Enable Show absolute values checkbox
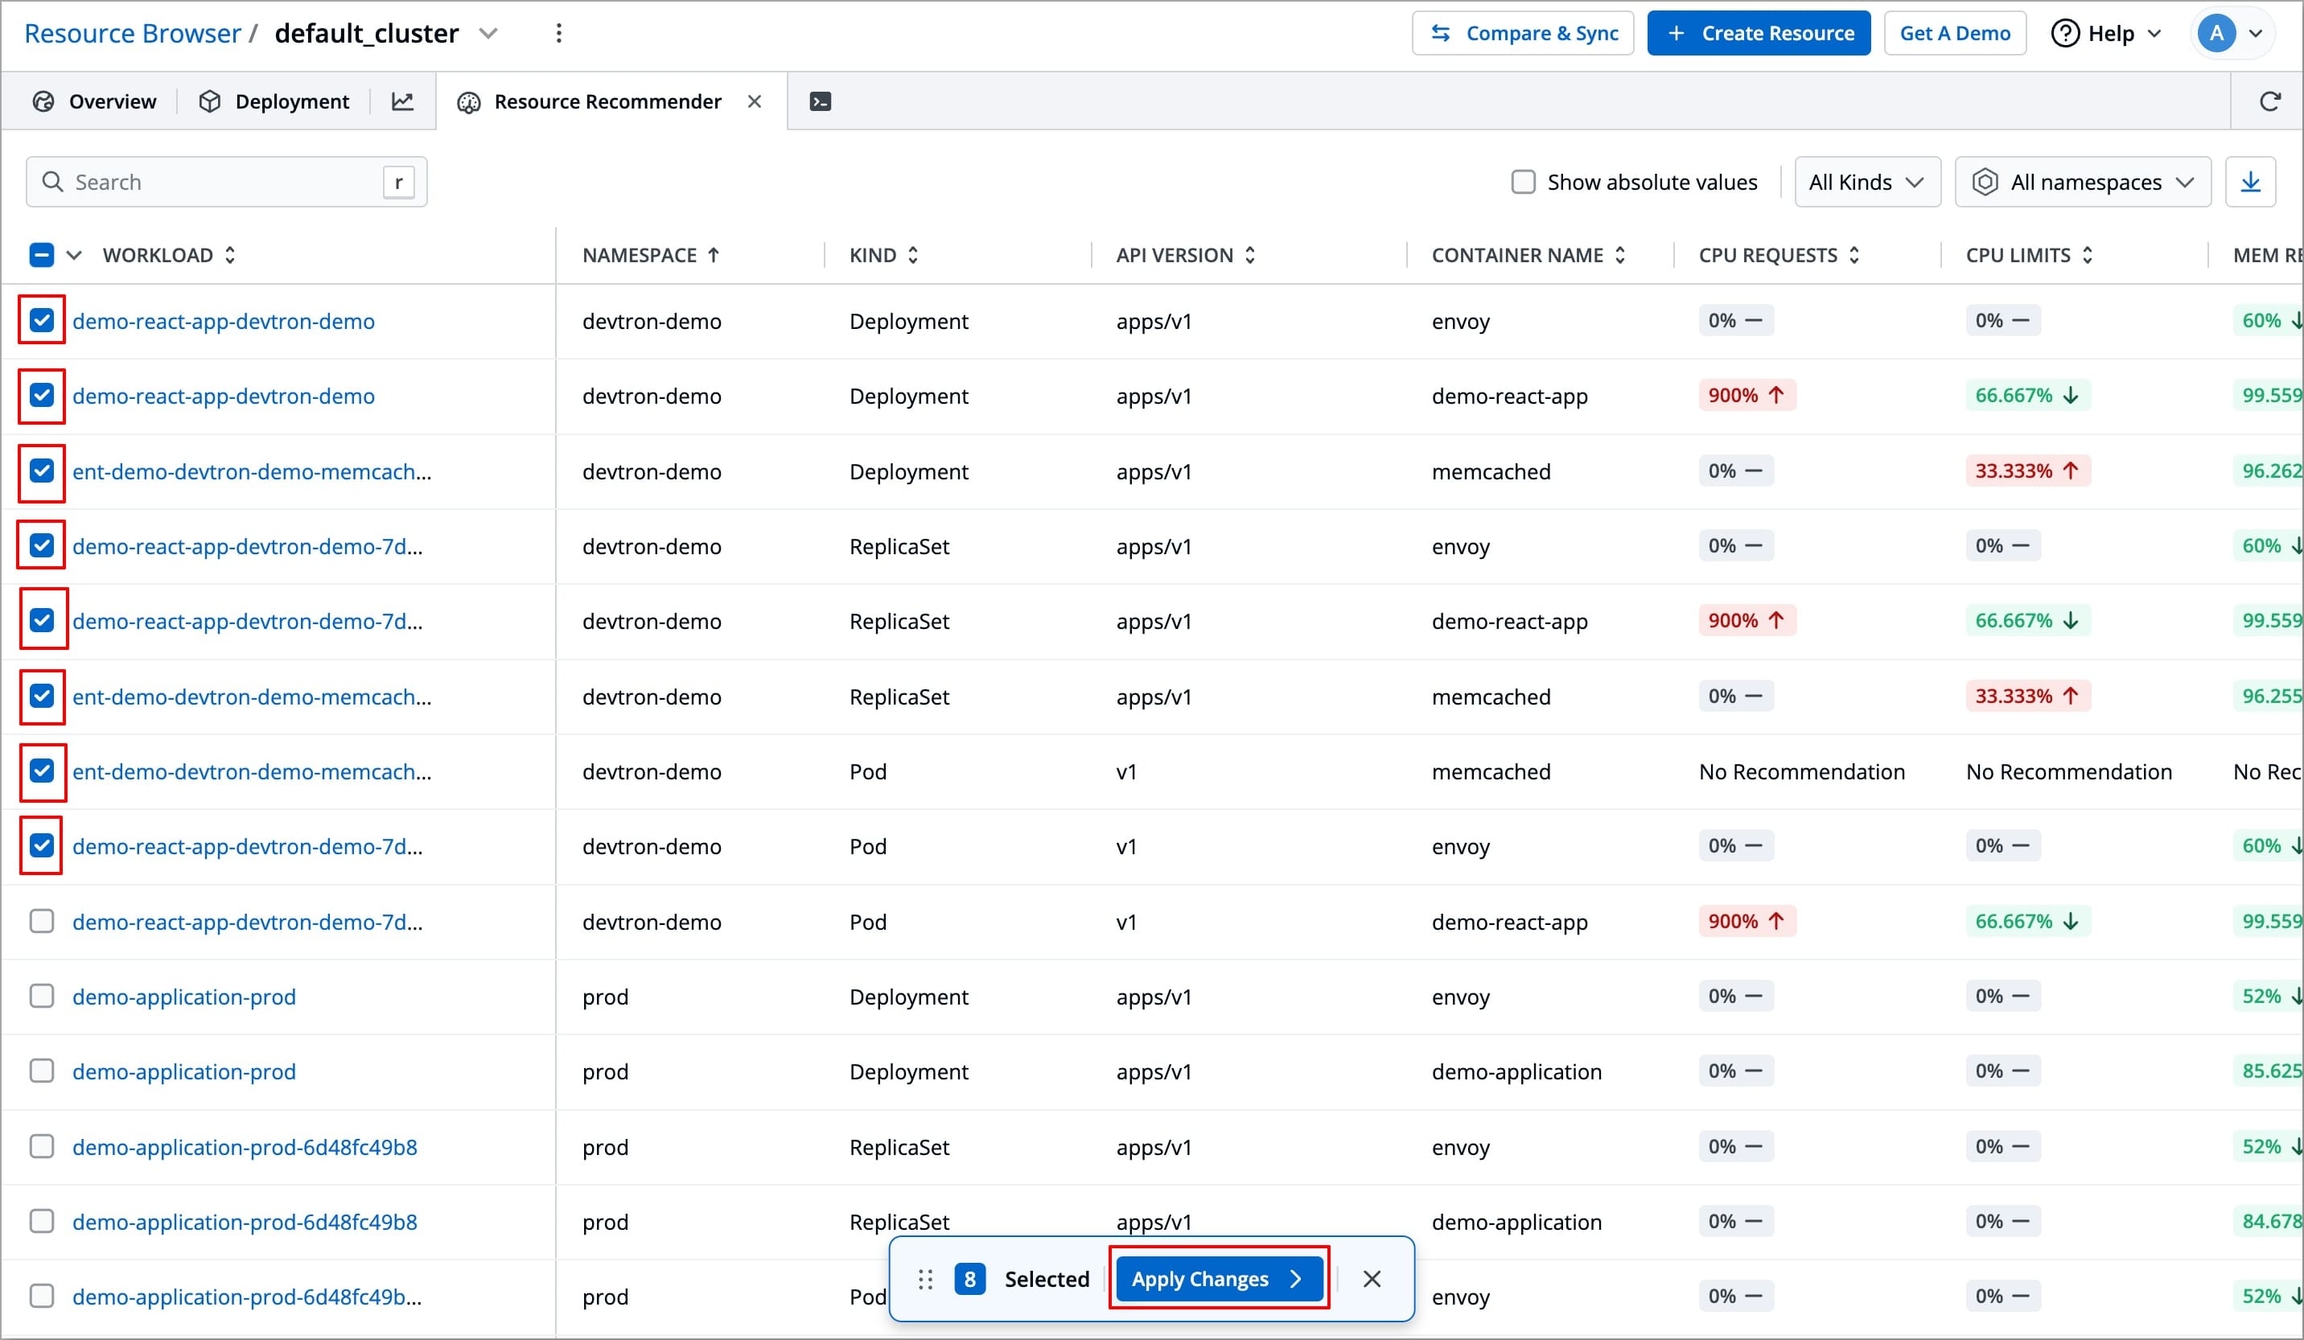2304x1340 pixels. coord(1523,182)
